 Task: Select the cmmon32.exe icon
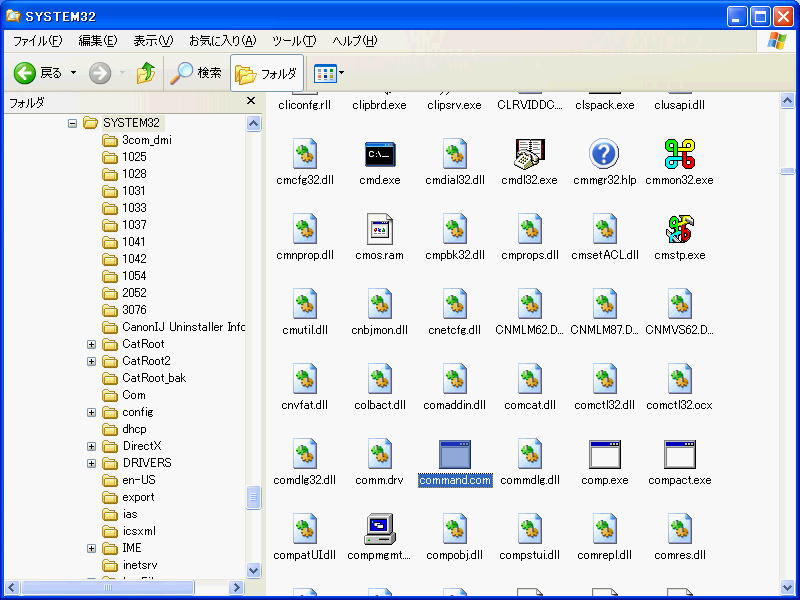pos(679,154)
